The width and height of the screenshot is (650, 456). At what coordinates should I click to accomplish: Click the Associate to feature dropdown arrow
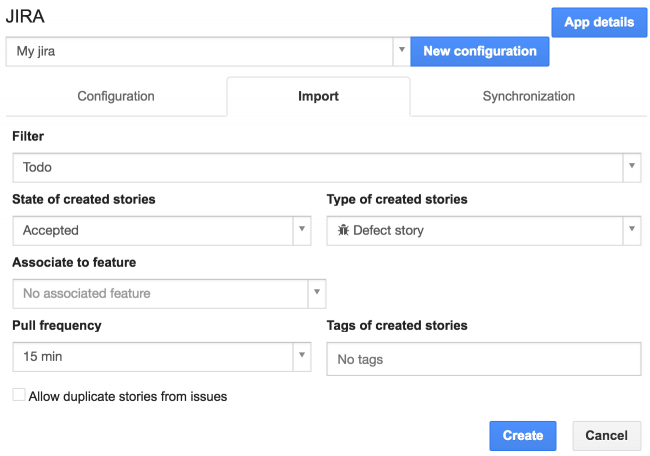(317, 293)
